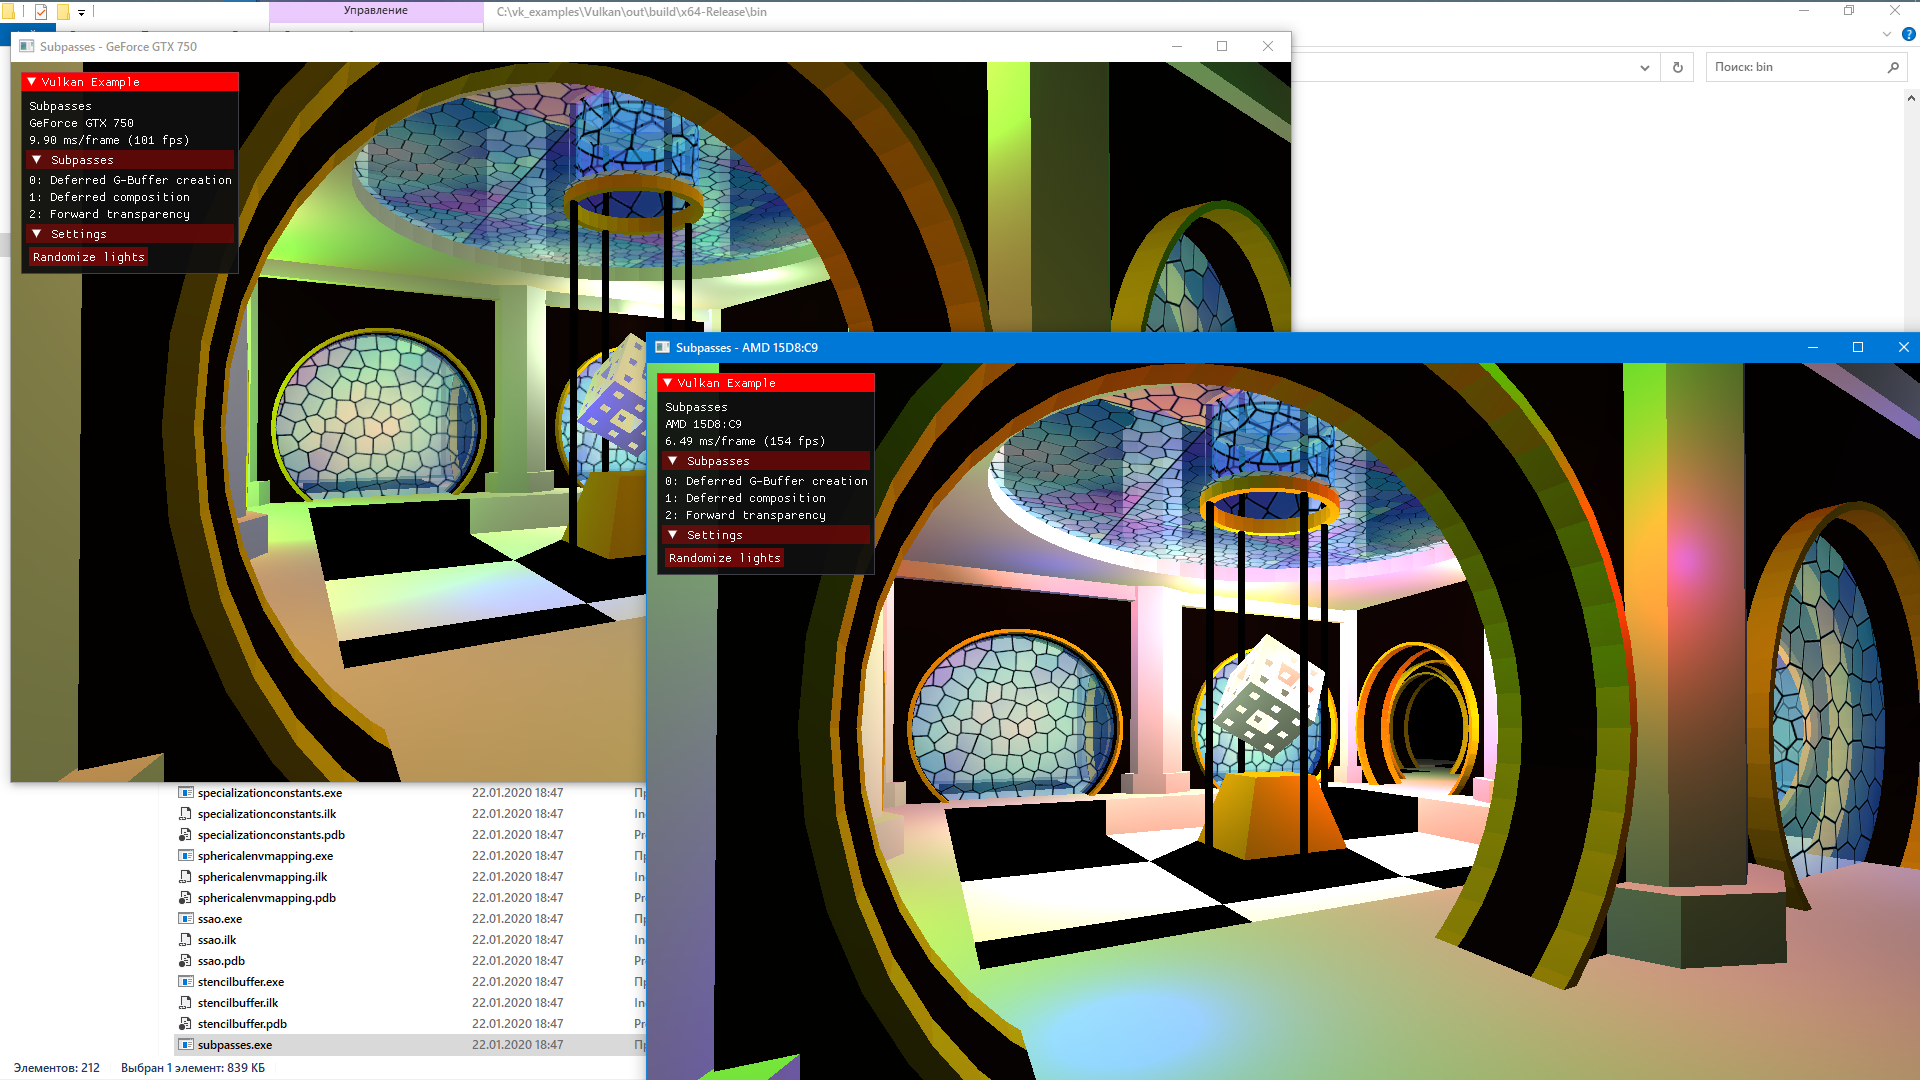Click the stencilbuffer.exe application icon
Viewport: 1920px width, 1080px height.
(186, 981)
